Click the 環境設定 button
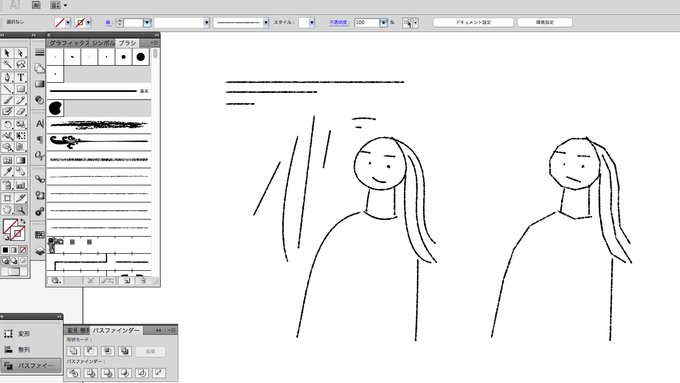 point(545,22)
